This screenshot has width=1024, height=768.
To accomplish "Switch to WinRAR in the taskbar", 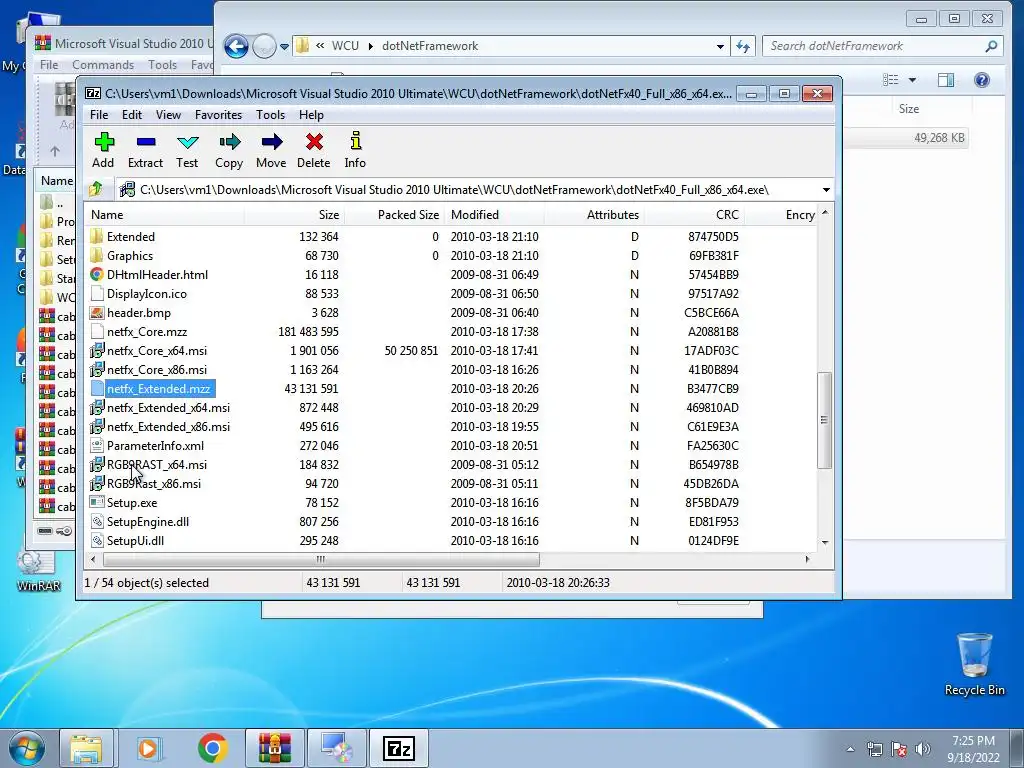I will 274,748.
